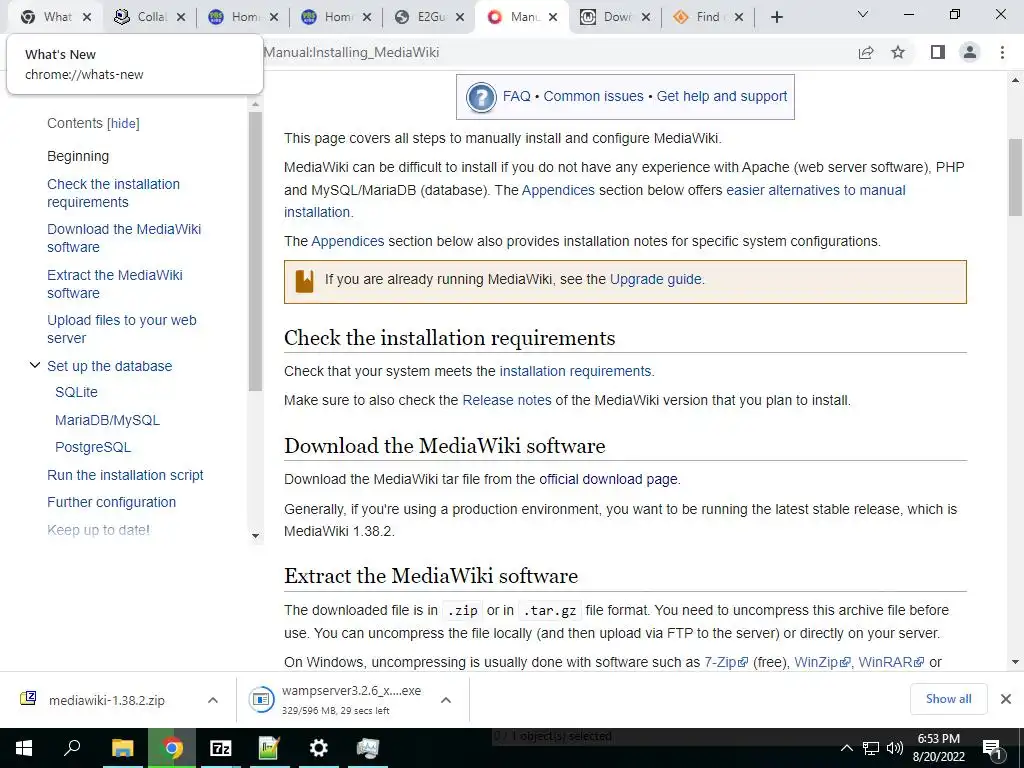The image size is (1024, 768).
Task: Open File Explorer from the taskbar
Action: pyautogui.click(x=122, y=748)
